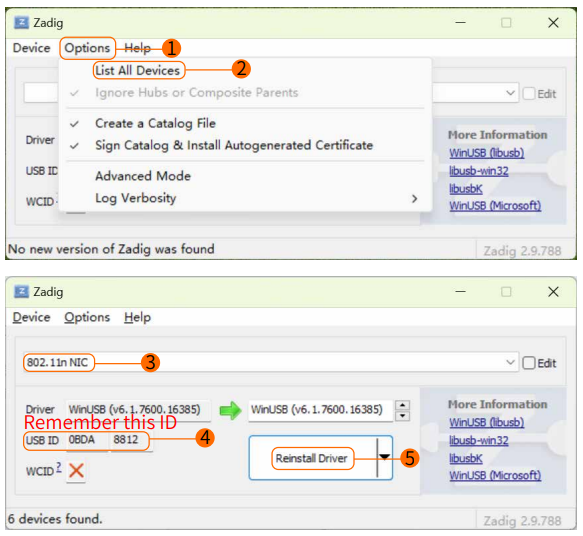Click green arrow between driver fields
Screen dimensions: 583x536
pyautogui.click(x=230, y=410)
